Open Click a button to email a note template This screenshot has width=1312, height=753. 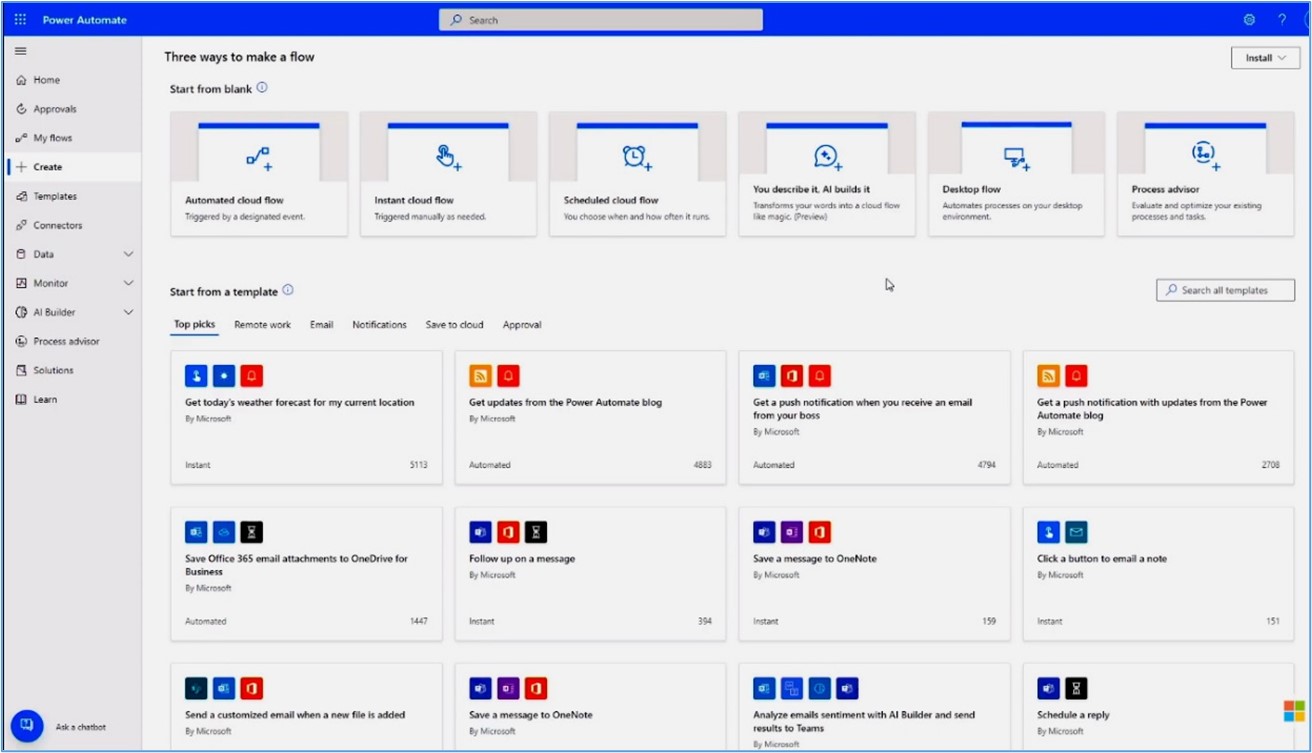(x=1158, y=573)
